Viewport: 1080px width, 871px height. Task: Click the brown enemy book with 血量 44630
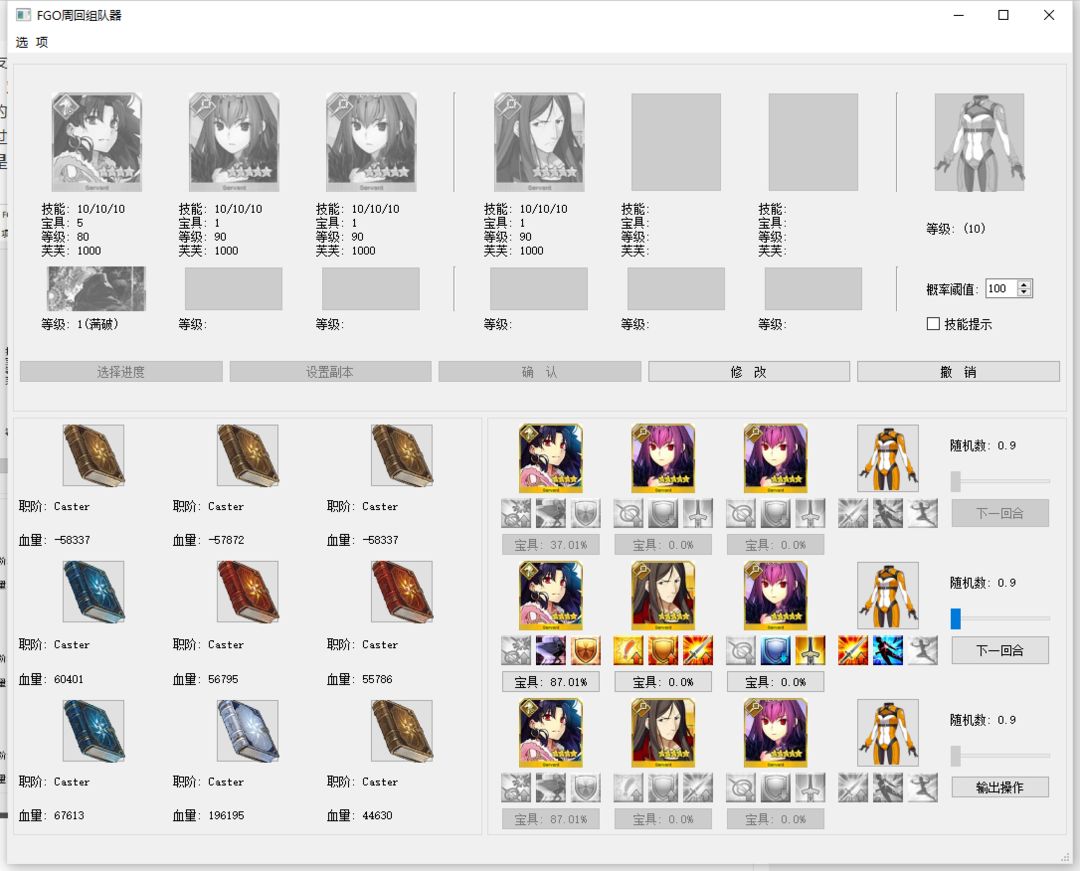(402, 731)
